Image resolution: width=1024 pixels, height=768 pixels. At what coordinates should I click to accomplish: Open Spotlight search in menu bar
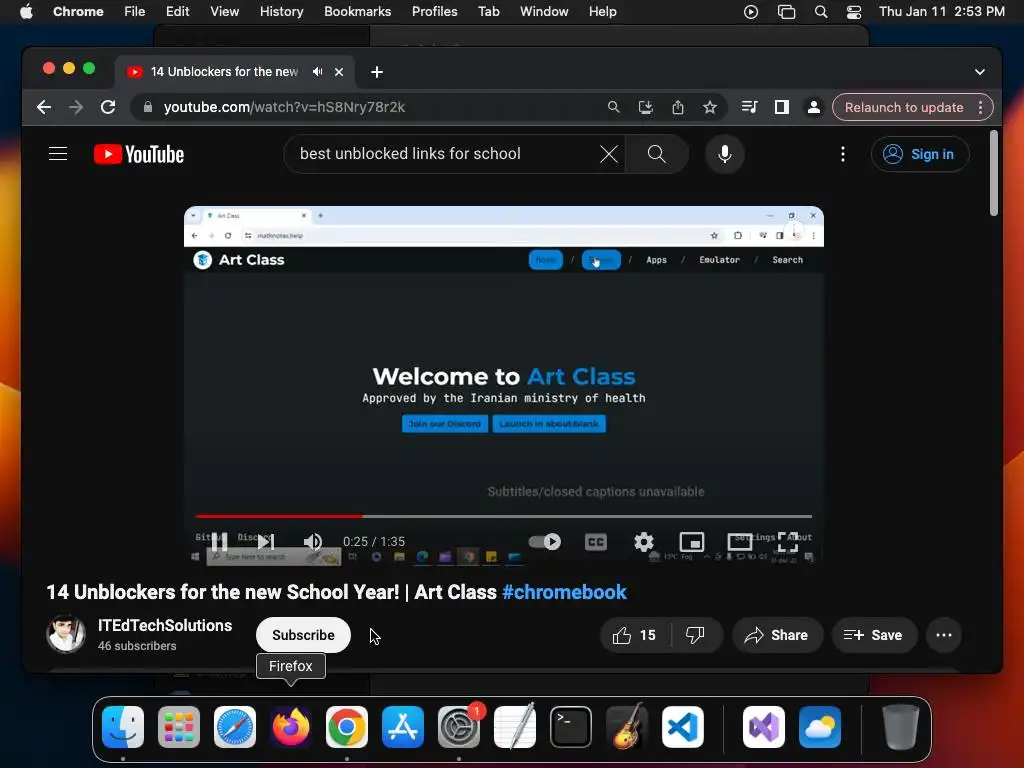pos(821,12)
